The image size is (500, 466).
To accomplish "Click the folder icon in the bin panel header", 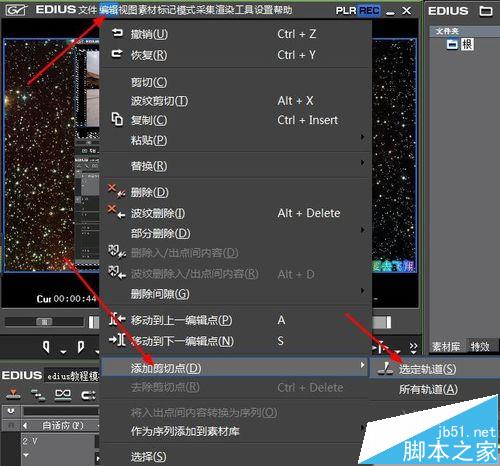I will [486, 11].
